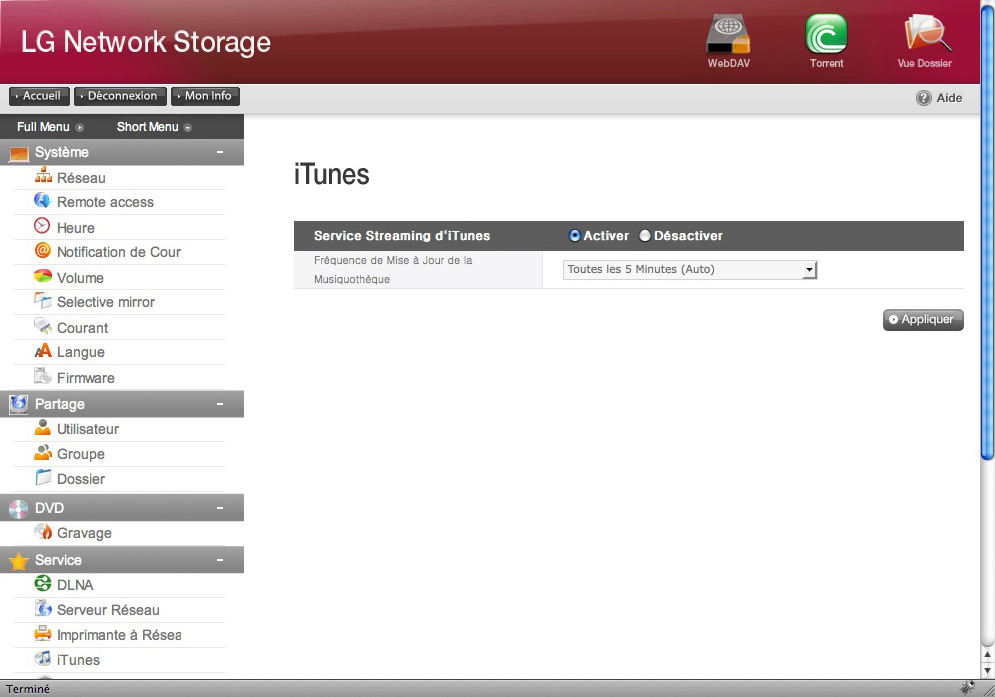Screen dimensions: 995x697
Task: Open the WebDAV icon in header
Action: pos(727,38)
